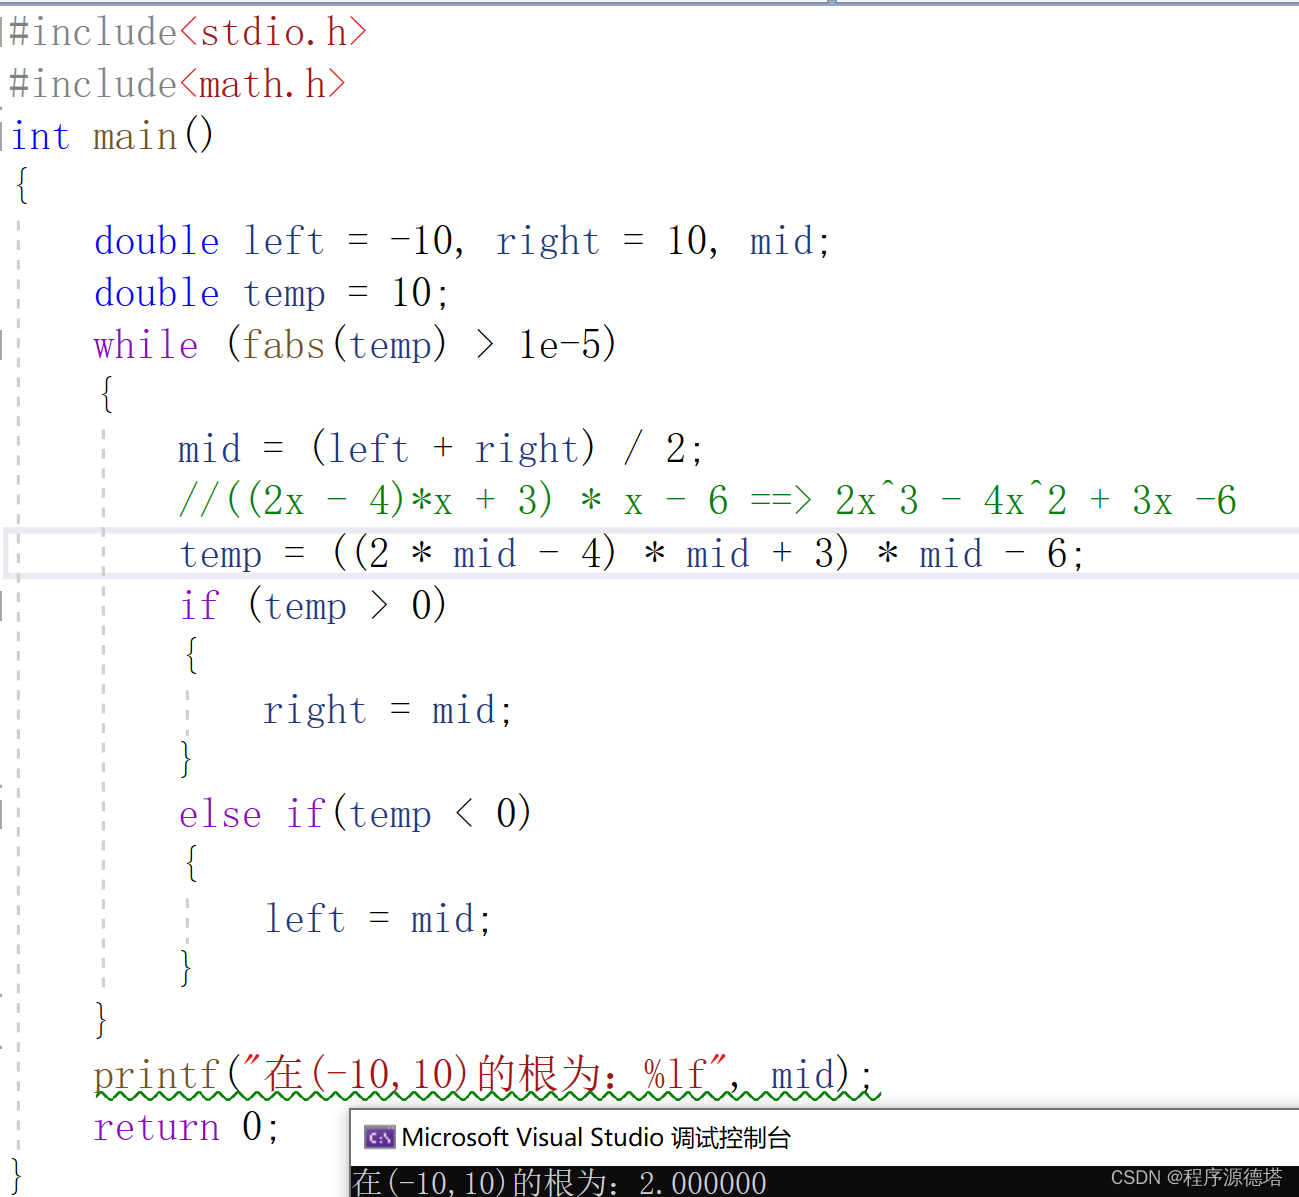This screenshot has height=1197, width=1299.
Task: Click the 'right = mid;' assignment
Action: click(x=388, y=710)
